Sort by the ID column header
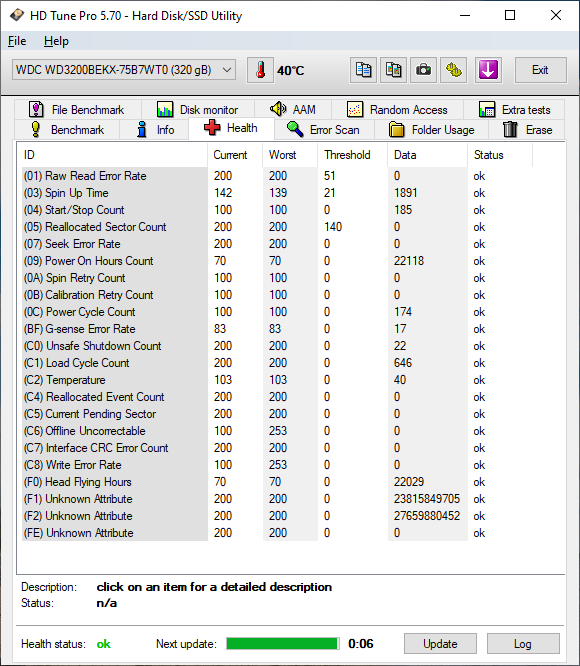580x666 pixels. (x=113, y=155)
